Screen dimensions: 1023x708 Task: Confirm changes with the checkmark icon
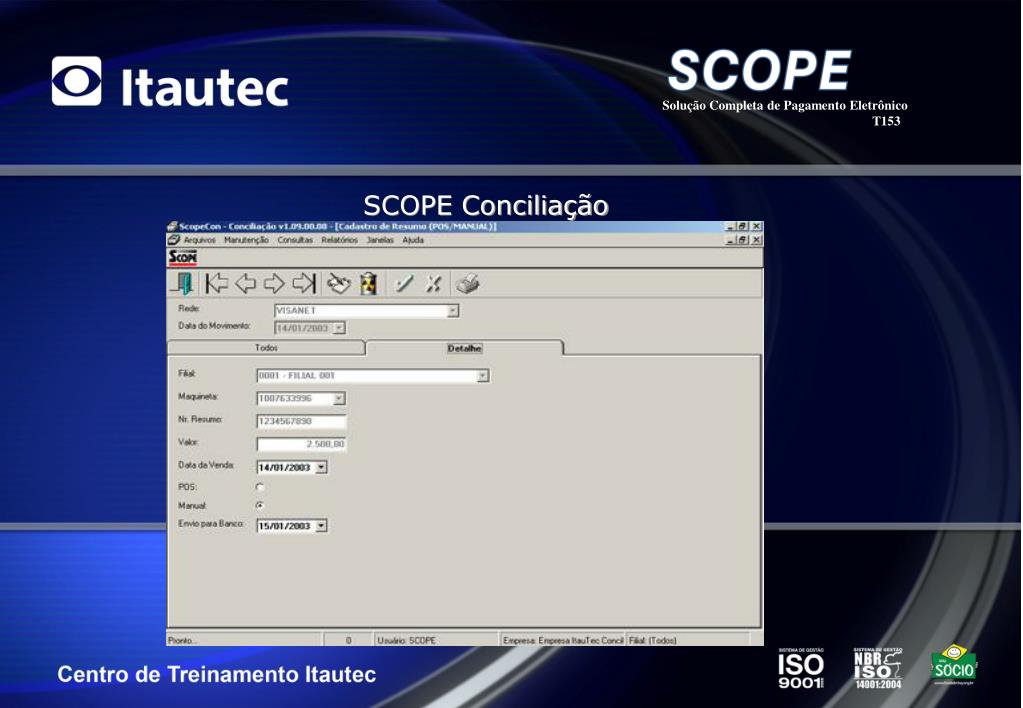pos(404,284)
